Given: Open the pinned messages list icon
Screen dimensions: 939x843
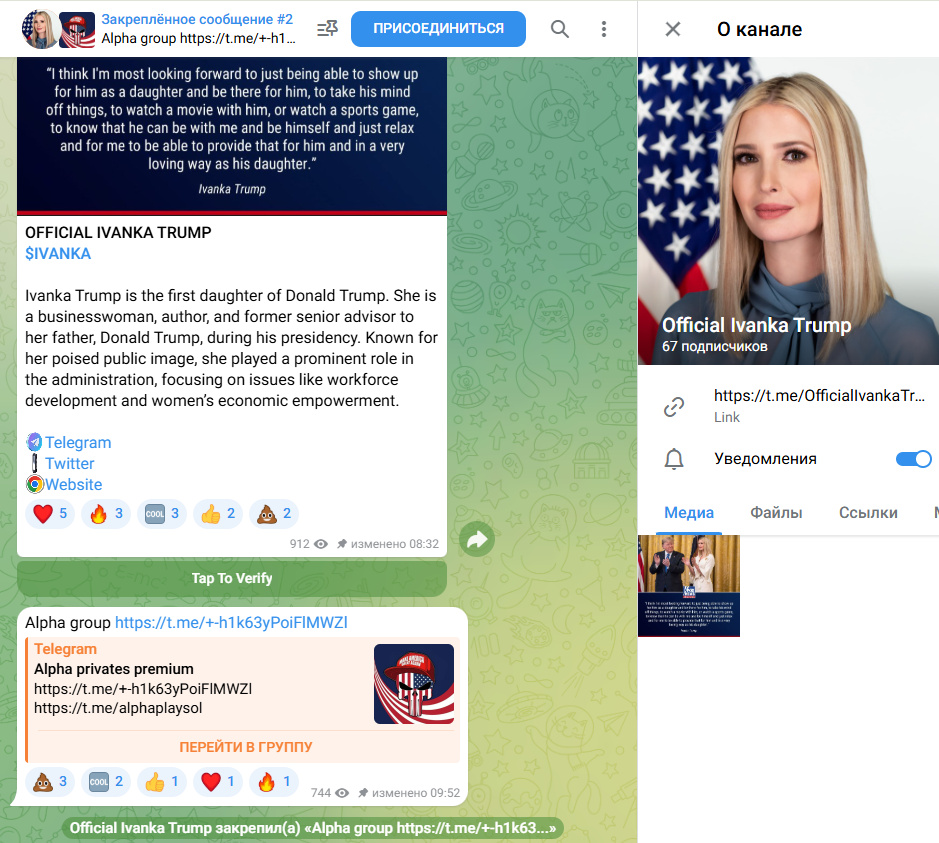Looking at the screenshot, I should pyautogui.click(x=328, y=28).
